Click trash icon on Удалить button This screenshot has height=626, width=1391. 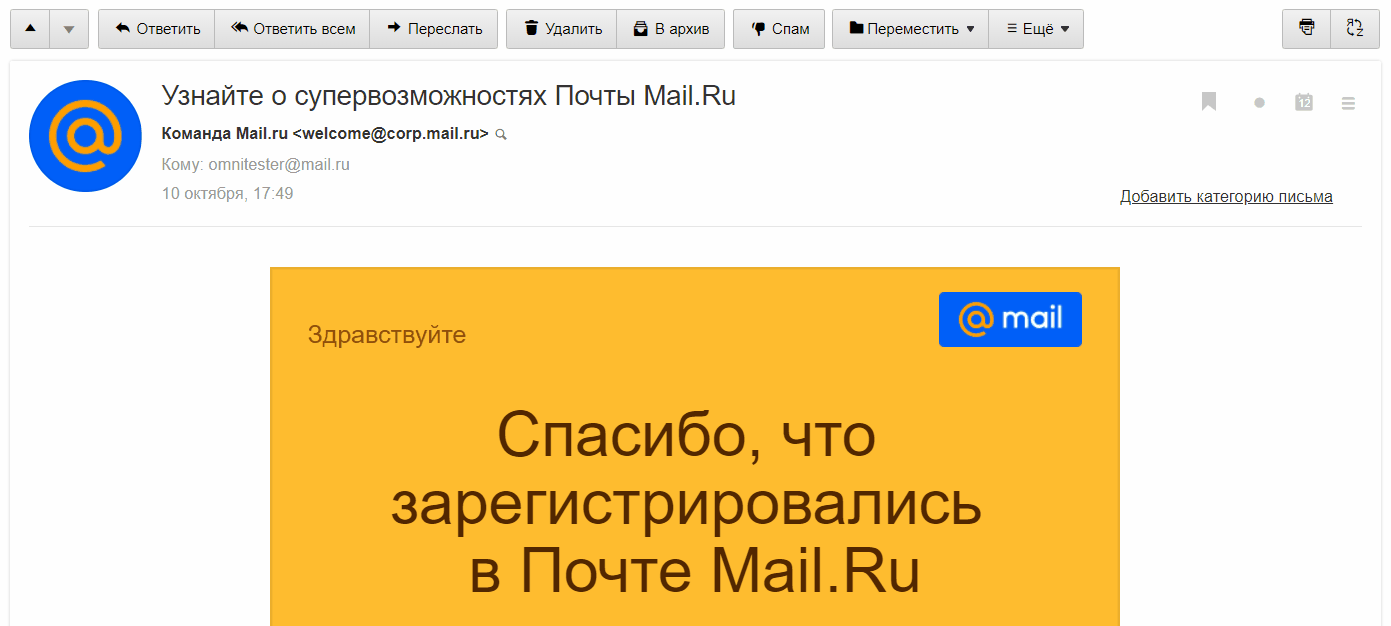pos(531,29)
